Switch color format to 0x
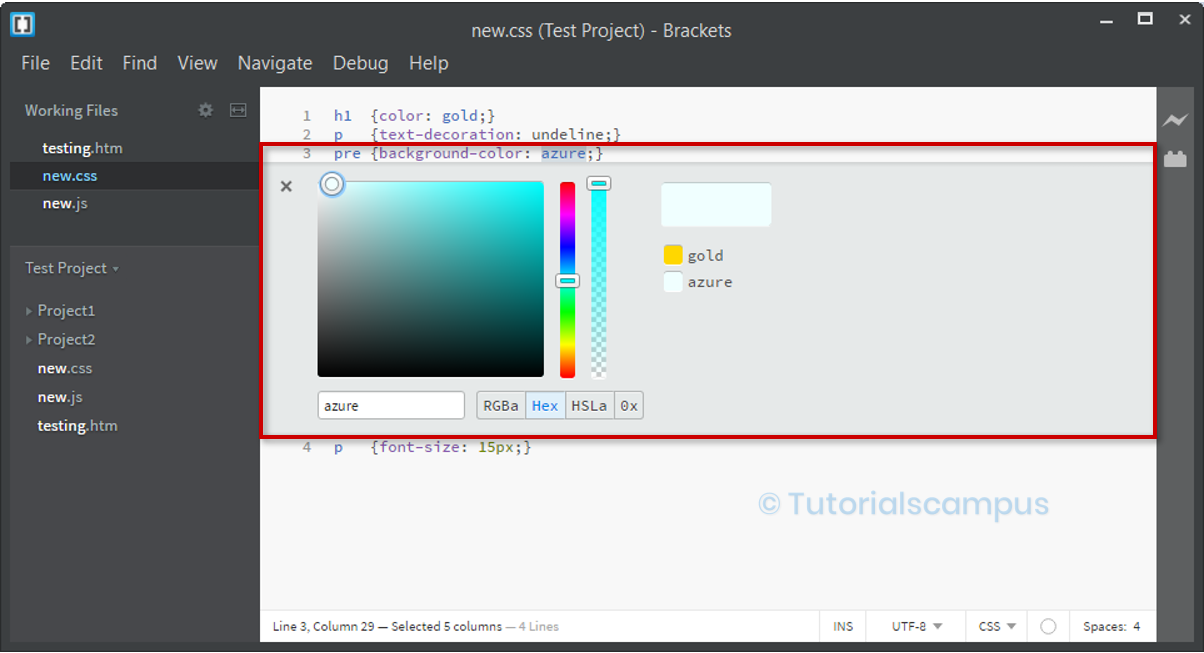This screenshot has height=653, width=1204. (x=628, y=405)
